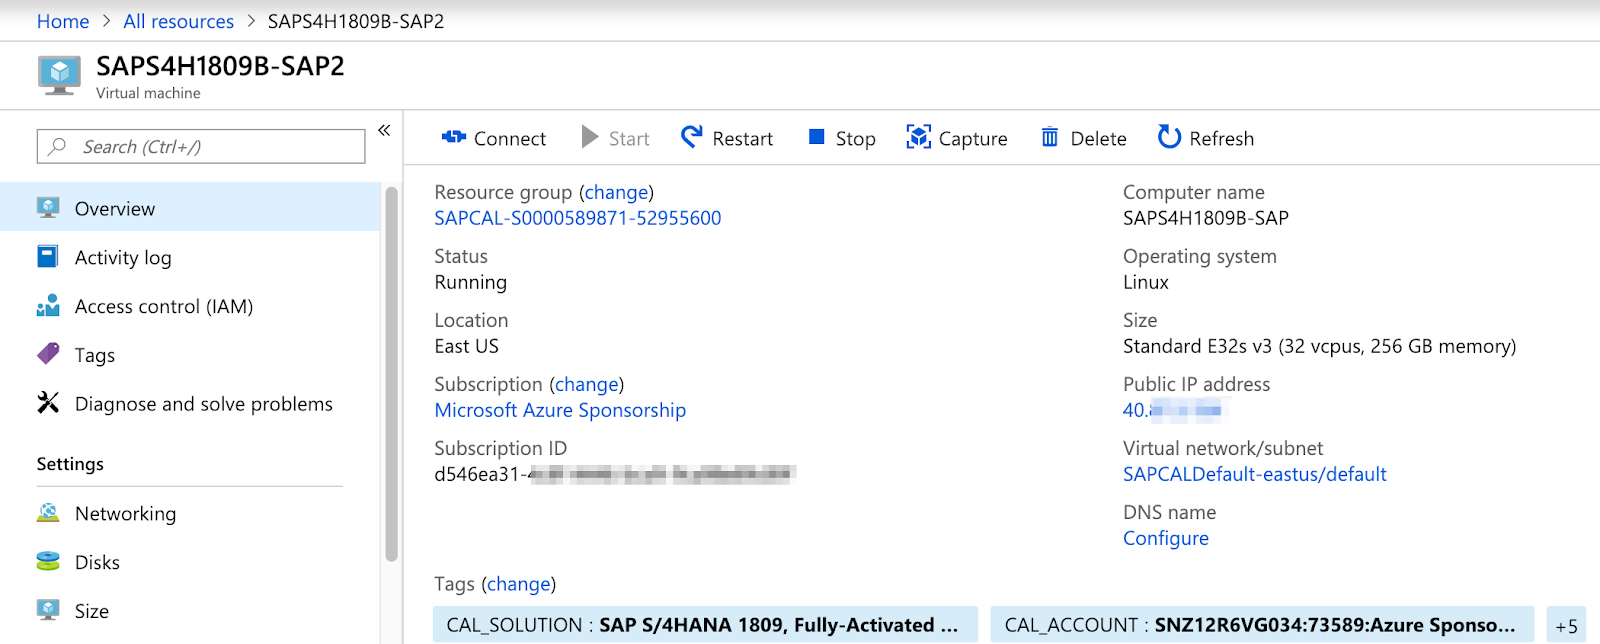Viewport: 1600px width, 644px height.
Task: Click the Activity log icon
Action: pyautogui.click(x=48, y=257)
